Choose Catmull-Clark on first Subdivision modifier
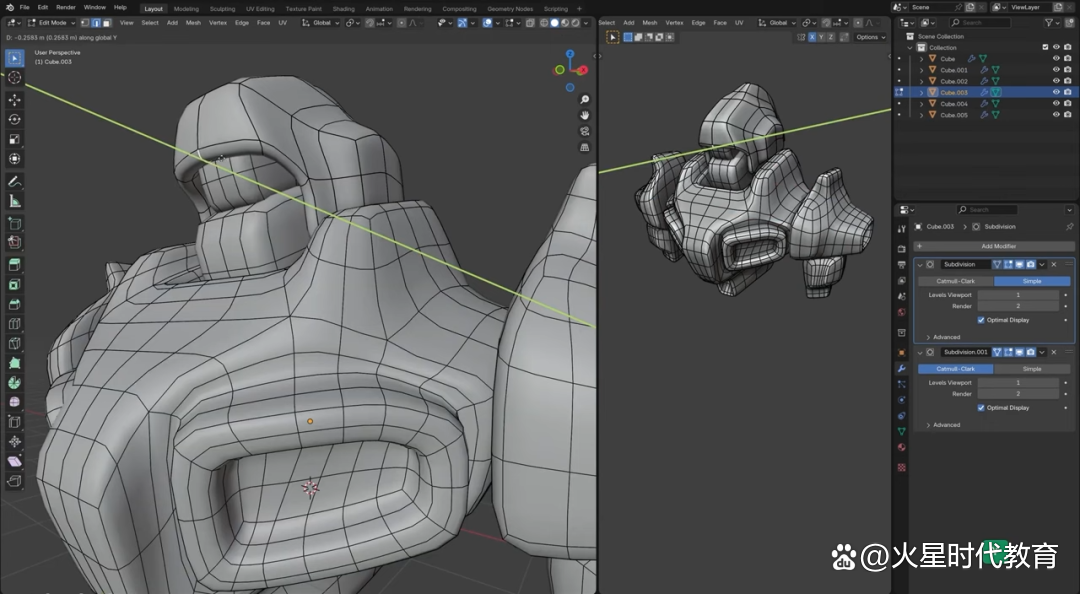The image size is (1080, 594). tap(955, 281)
